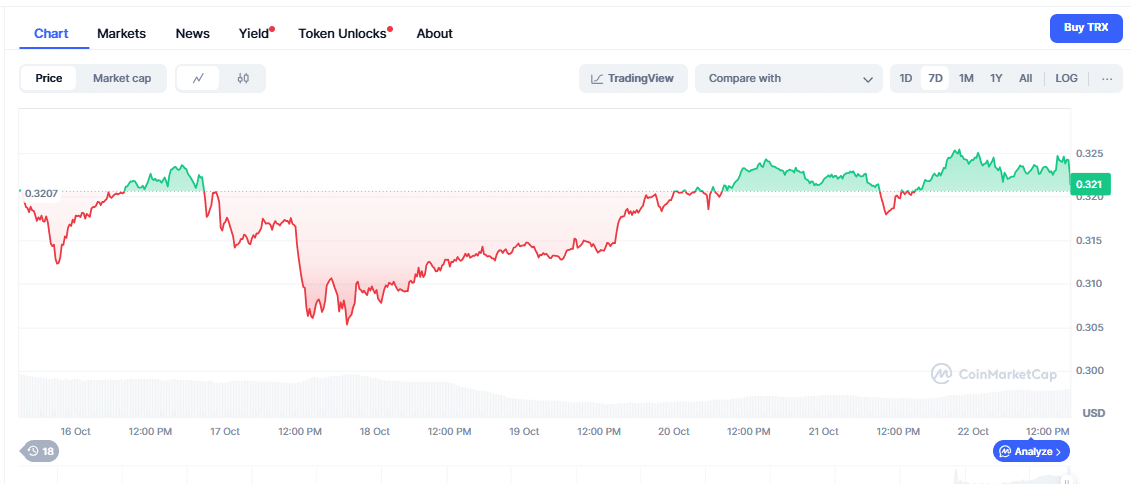Image resolution: width=1131 pixels, height=484 pixels.
Task: Expand the Compare with dropdown
Action: 789,78
